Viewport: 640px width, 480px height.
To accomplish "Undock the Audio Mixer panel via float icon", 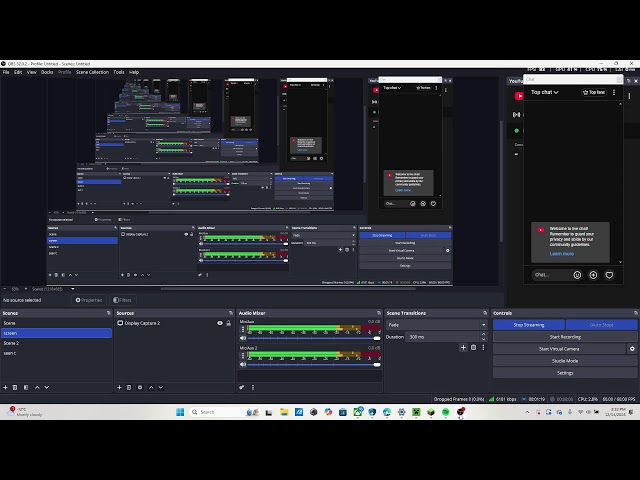I will point(379,313).
